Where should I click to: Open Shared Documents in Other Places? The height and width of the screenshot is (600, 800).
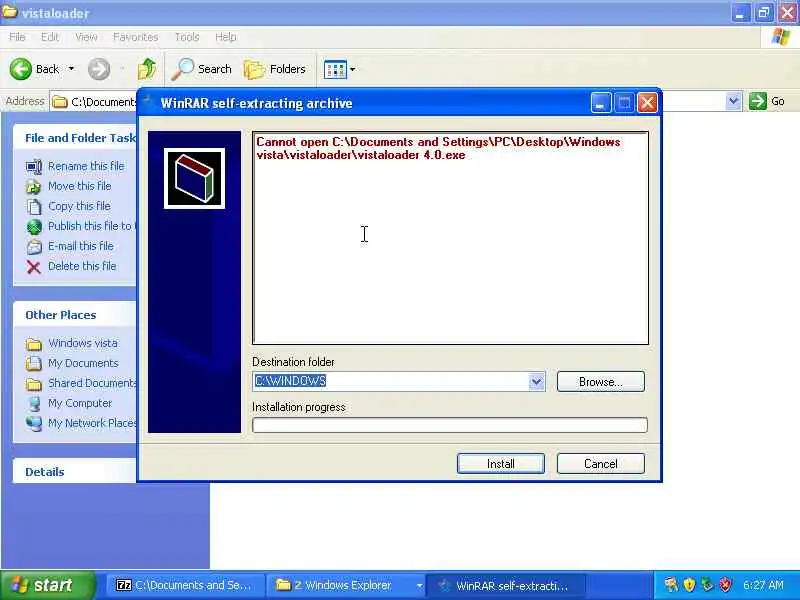pyautogui.click(x=92, y=383)
